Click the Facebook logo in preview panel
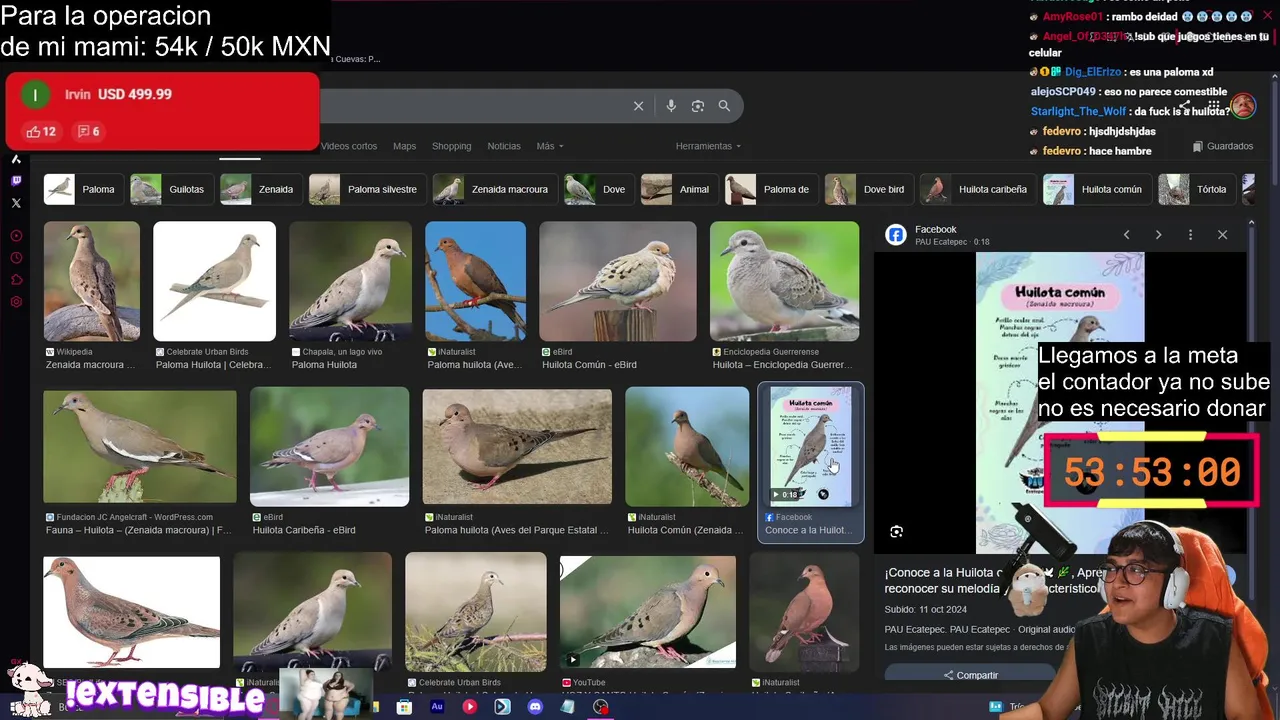Viewport: 1280px width, 720px height. 896,235
